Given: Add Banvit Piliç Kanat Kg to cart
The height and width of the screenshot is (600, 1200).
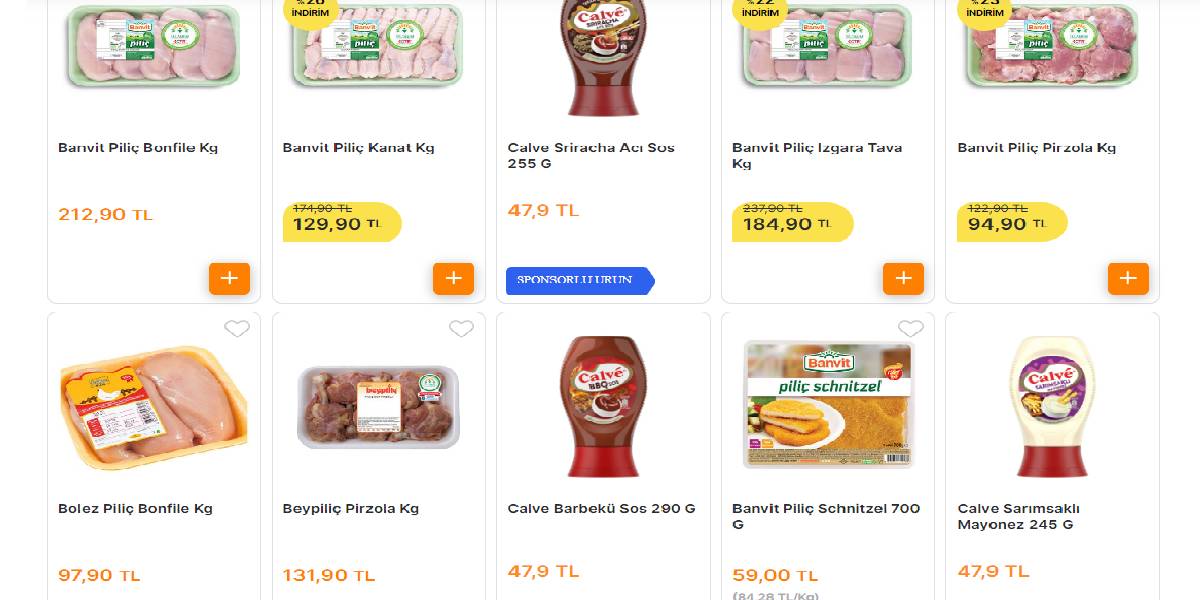Looking at the screenshot, I should (454, 278).
